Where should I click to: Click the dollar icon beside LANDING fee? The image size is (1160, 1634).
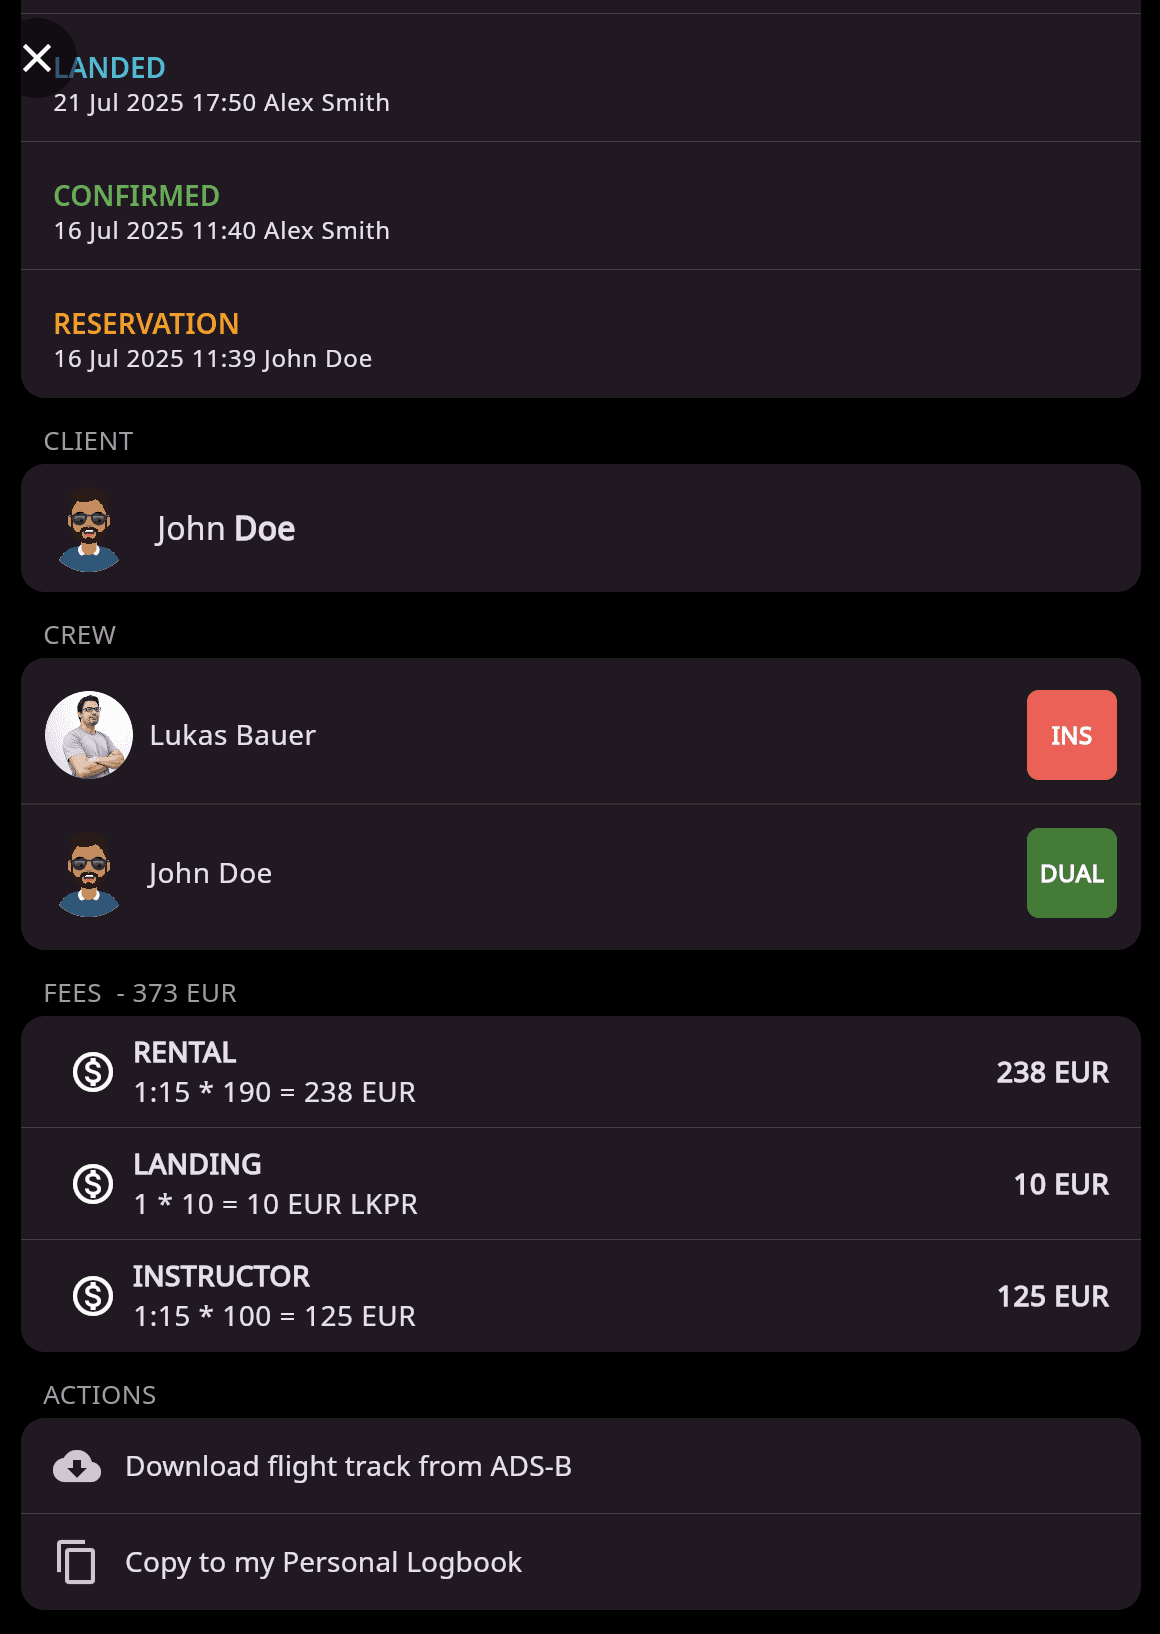(x=93, y=1184)
